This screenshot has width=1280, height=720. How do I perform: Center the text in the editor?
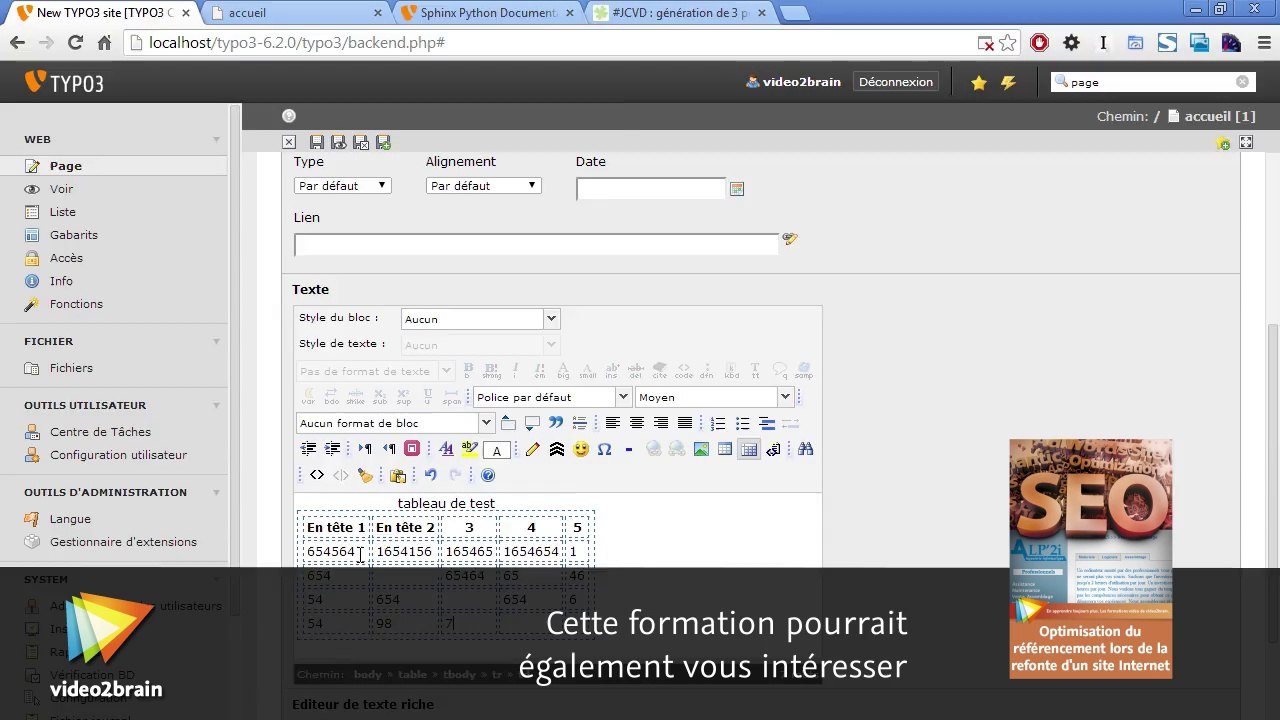pos(636,423)
